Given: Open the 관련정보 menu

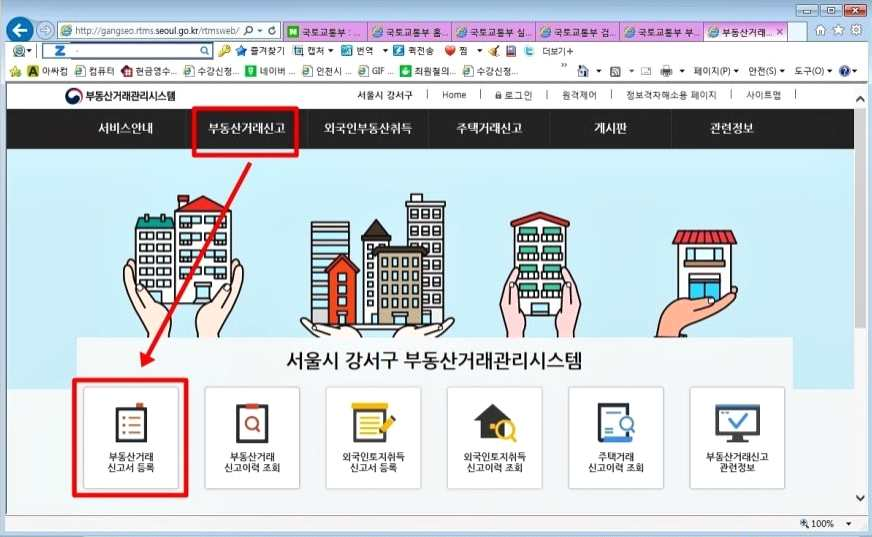Looking at the screenshot, I should (732, 128).
